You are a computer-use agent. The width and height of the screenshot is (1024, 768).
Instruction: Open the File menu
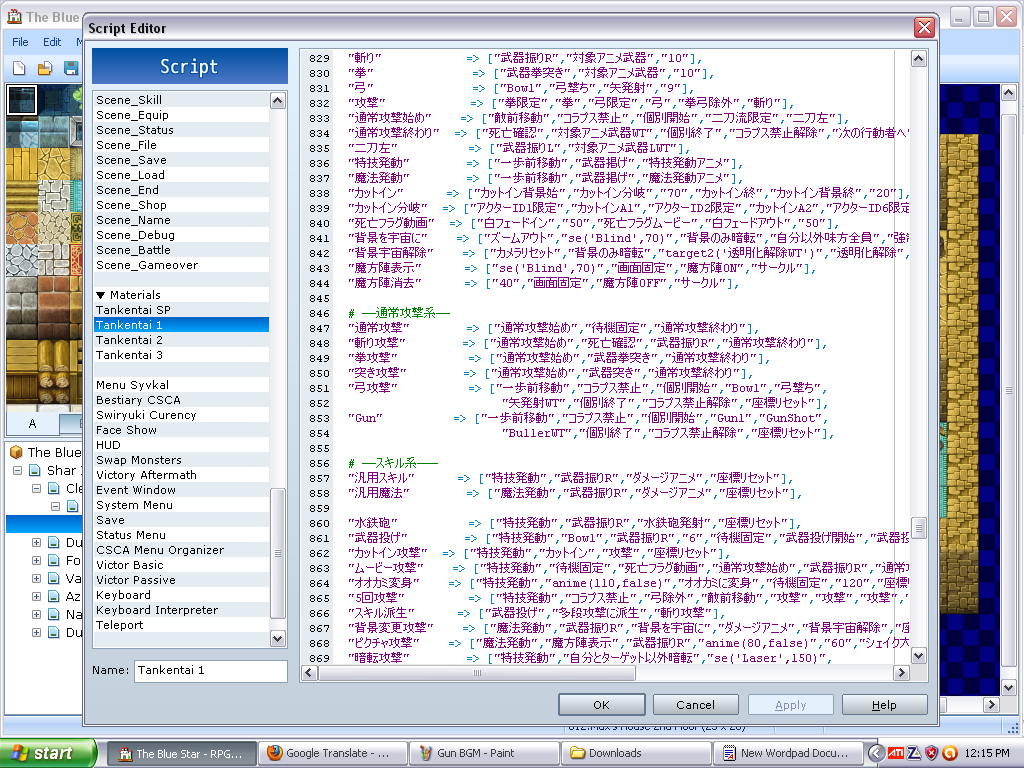click(x=20, y=42)
